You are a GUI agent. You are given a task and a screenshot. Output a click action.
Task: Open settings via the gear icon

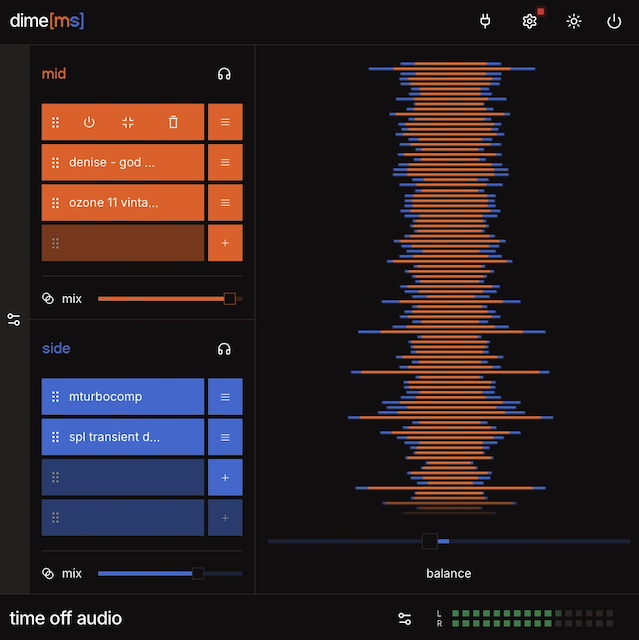[x=530, y=21]
